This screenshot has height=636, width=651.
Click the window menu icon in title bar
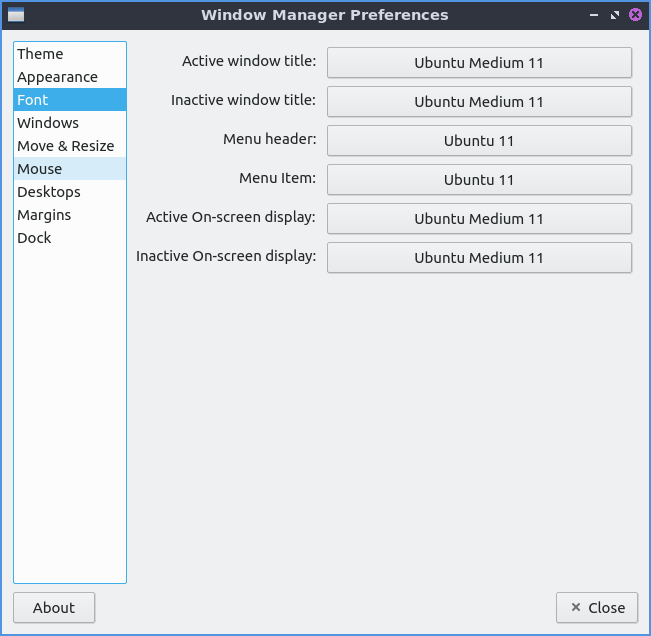click(15, 15)
